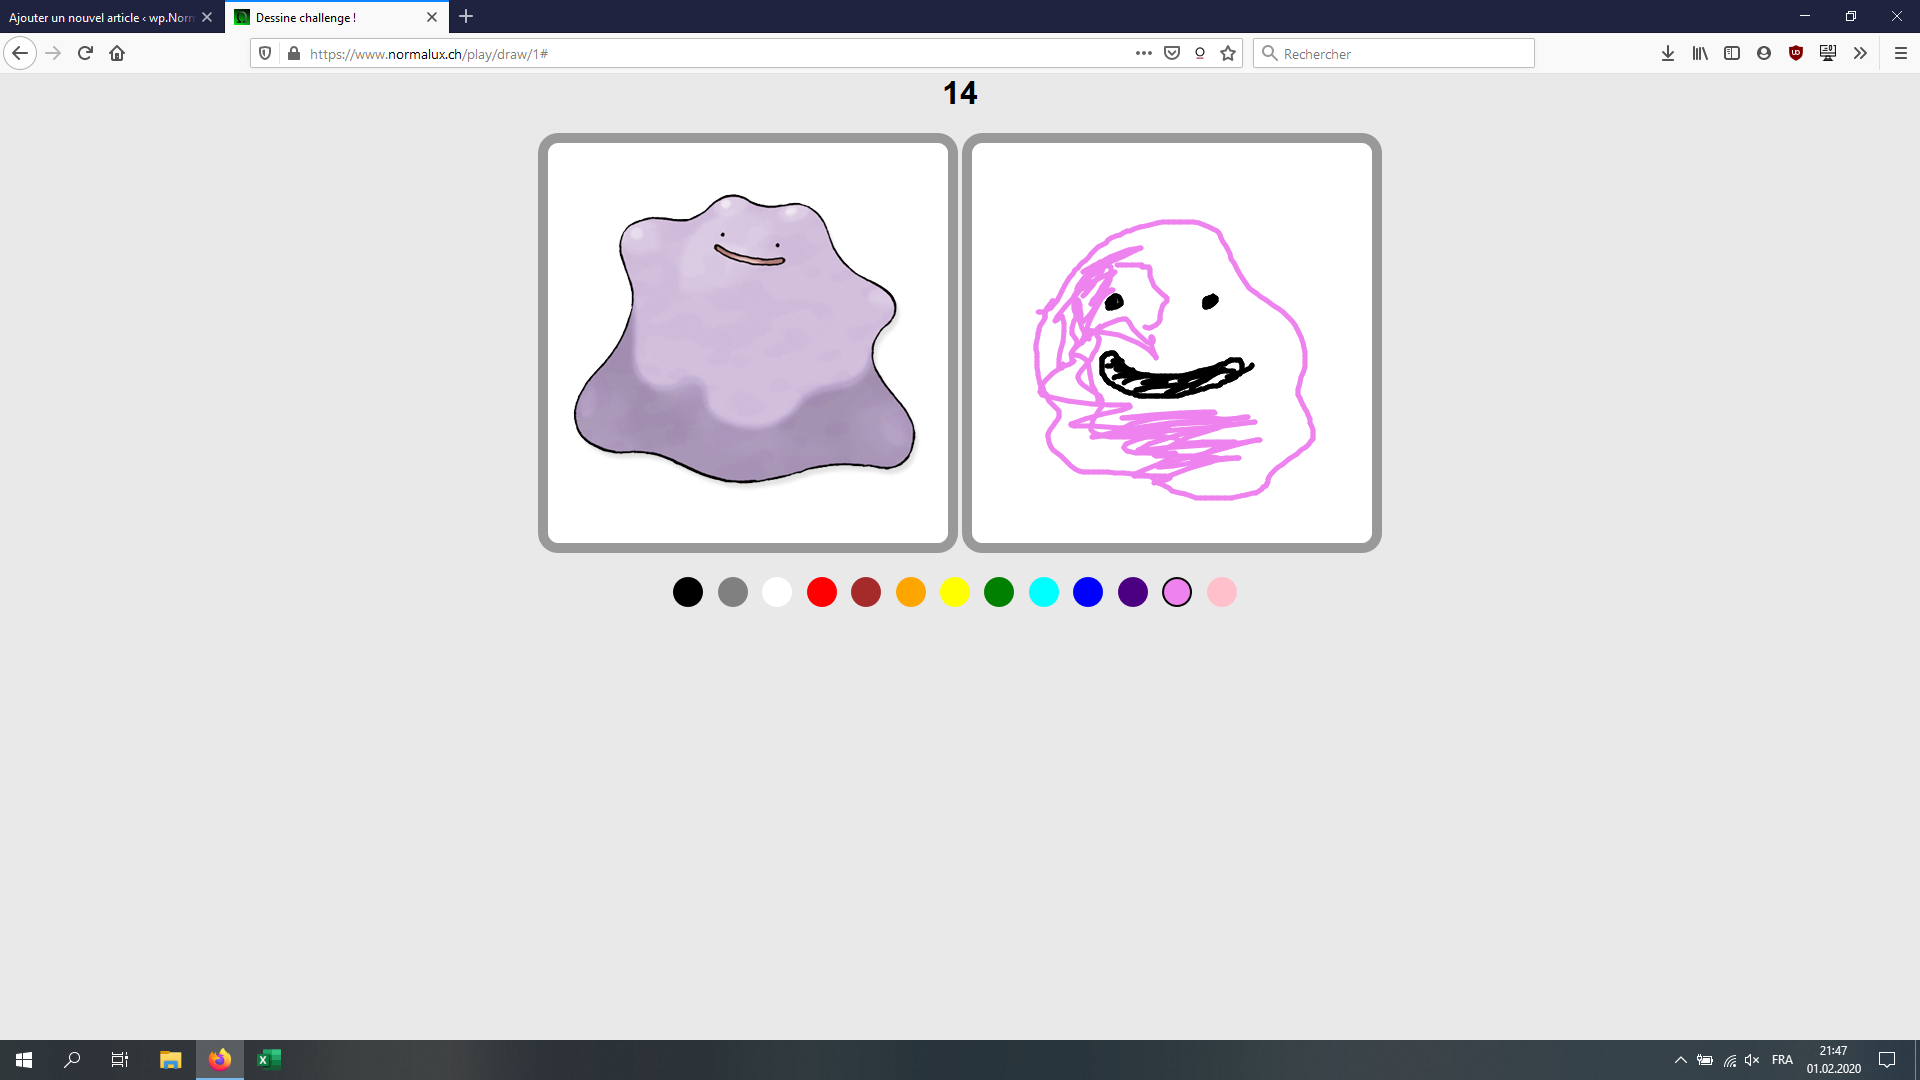Open the Downloads panel
The width and height of the screenshot is (1920, 1080).
point(1668,53)
